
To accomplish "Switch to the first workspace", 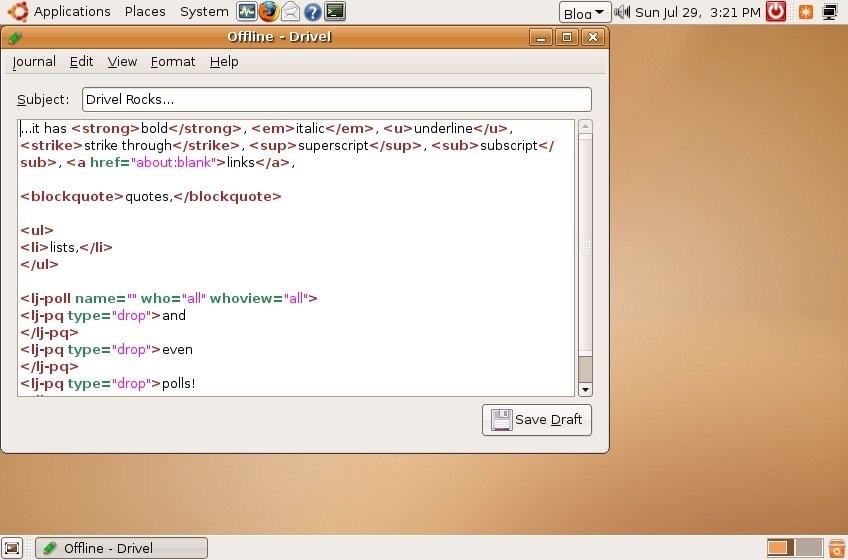I will click(780, 548).
